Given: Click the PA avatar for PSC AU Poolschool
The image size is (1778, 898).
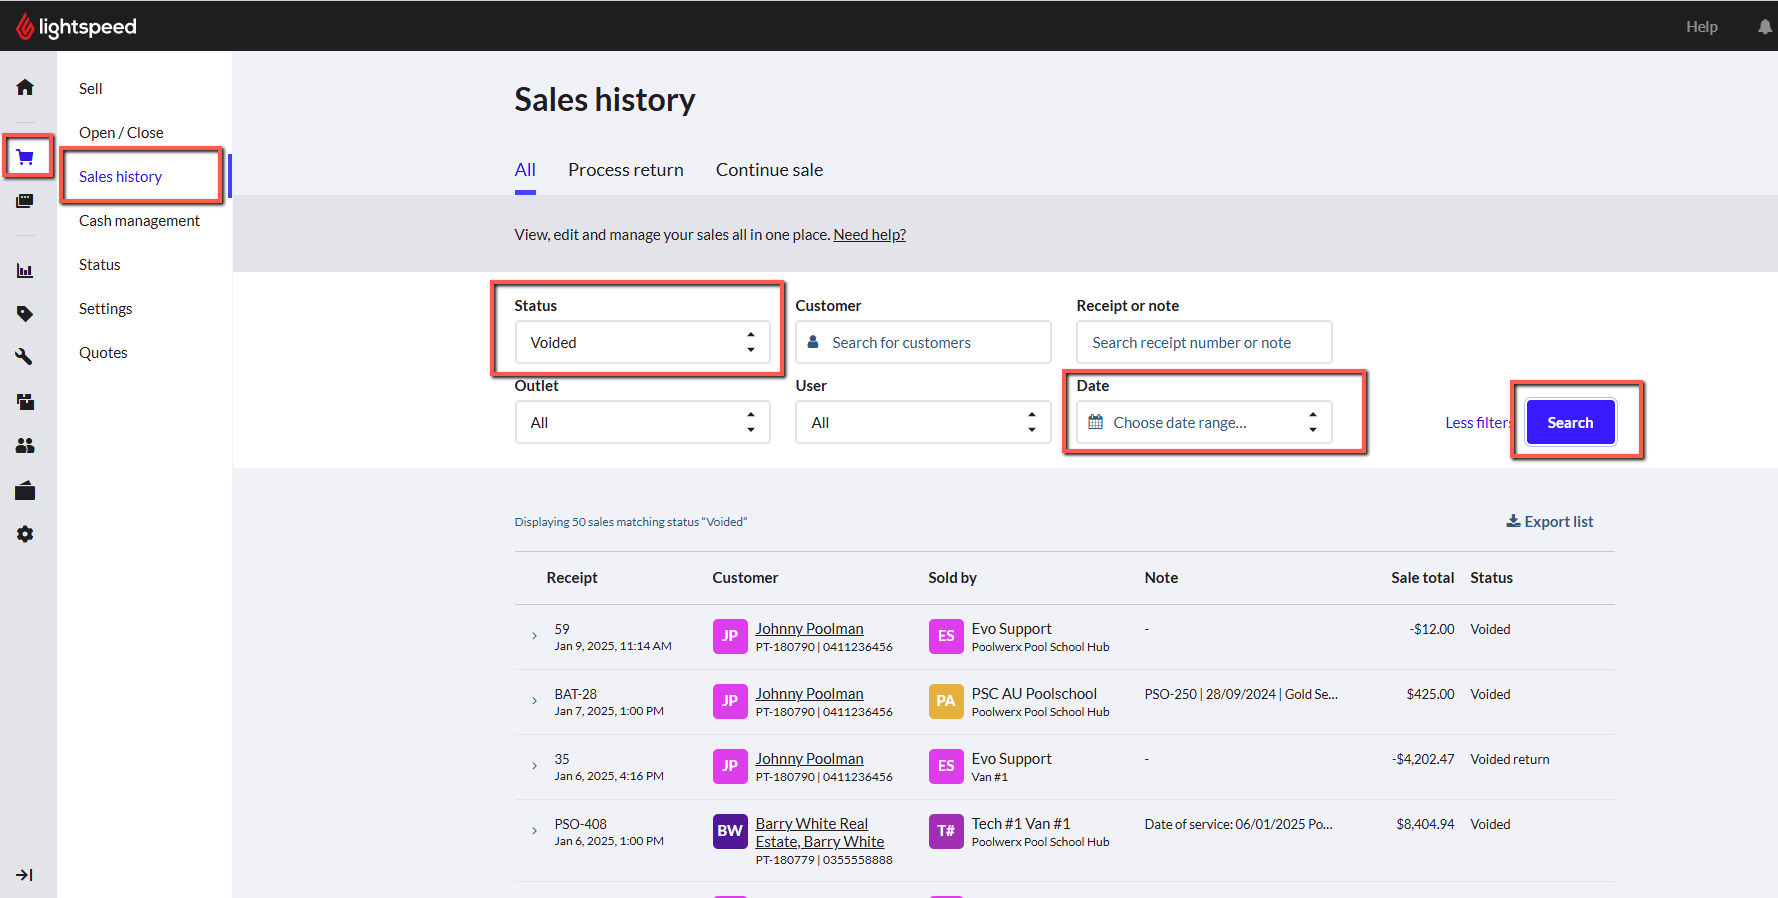Looking at the screenshot, I should click(x=946, y=701).
